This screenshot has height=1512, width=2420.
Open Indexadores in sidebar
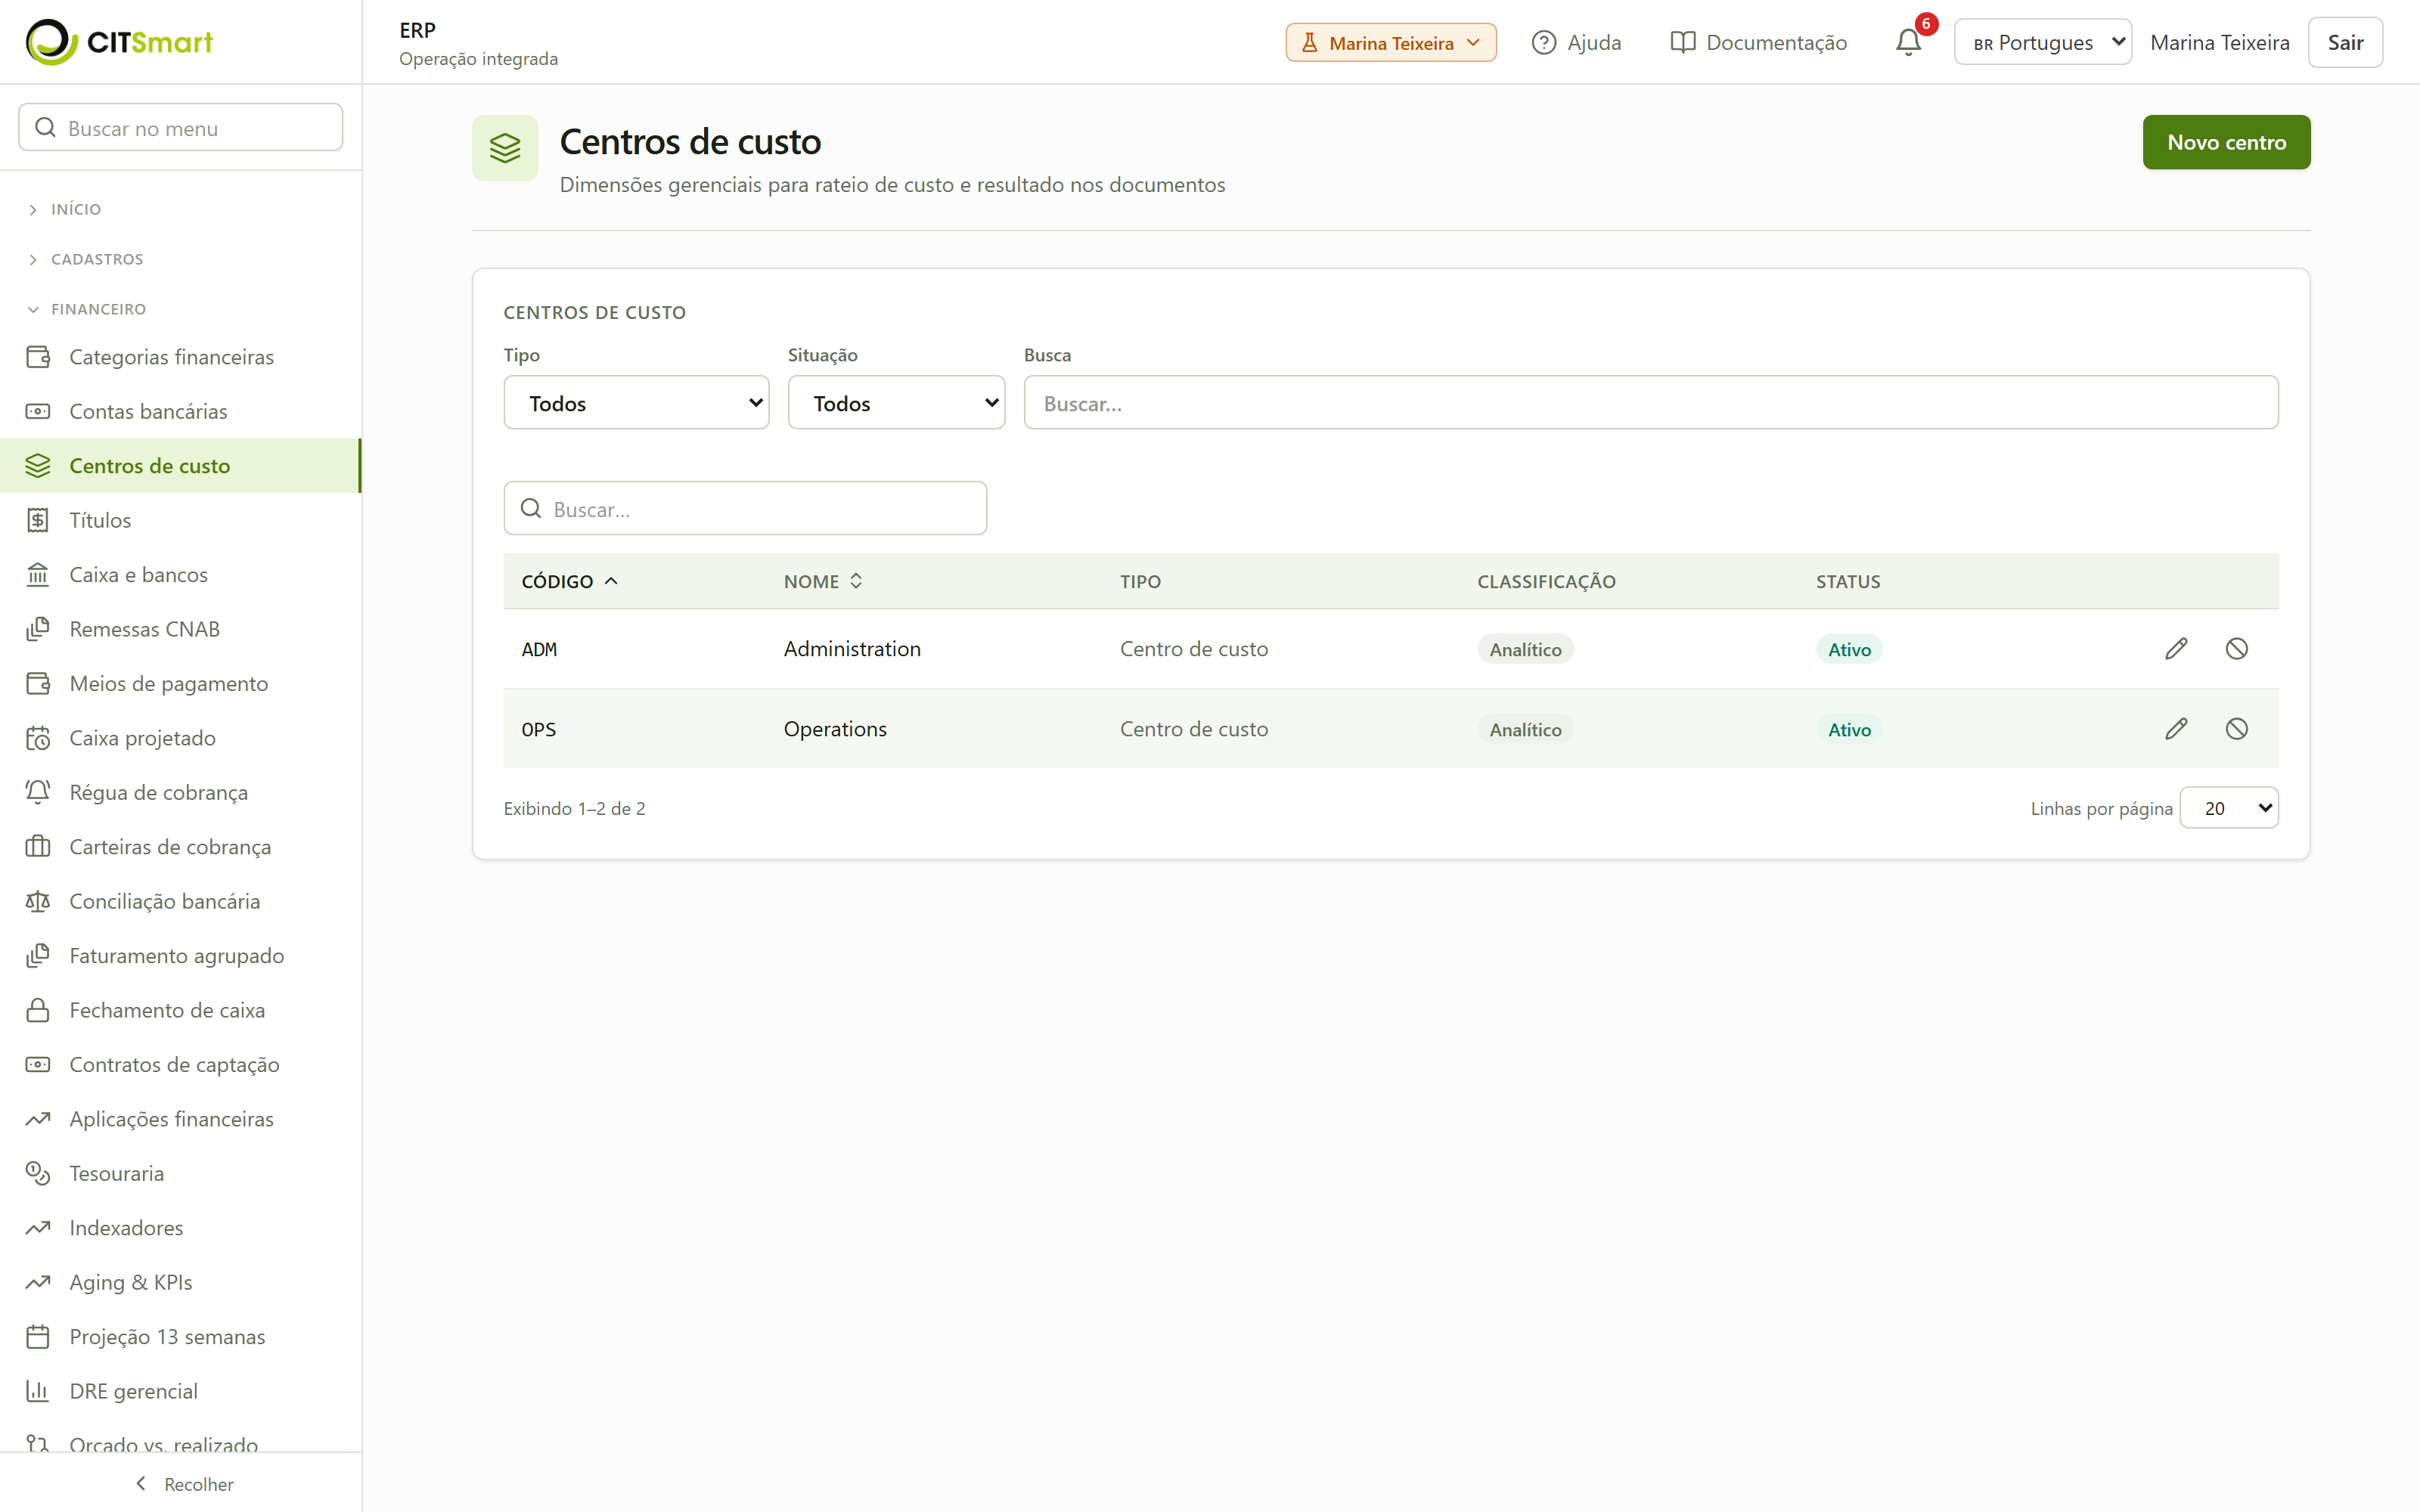point(180,1228)
